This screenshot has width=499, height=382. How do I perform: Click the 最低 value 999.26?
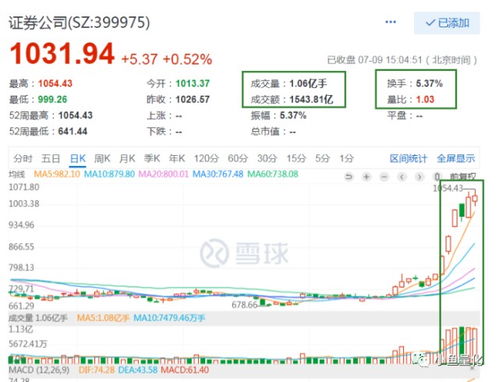[52, 99]
